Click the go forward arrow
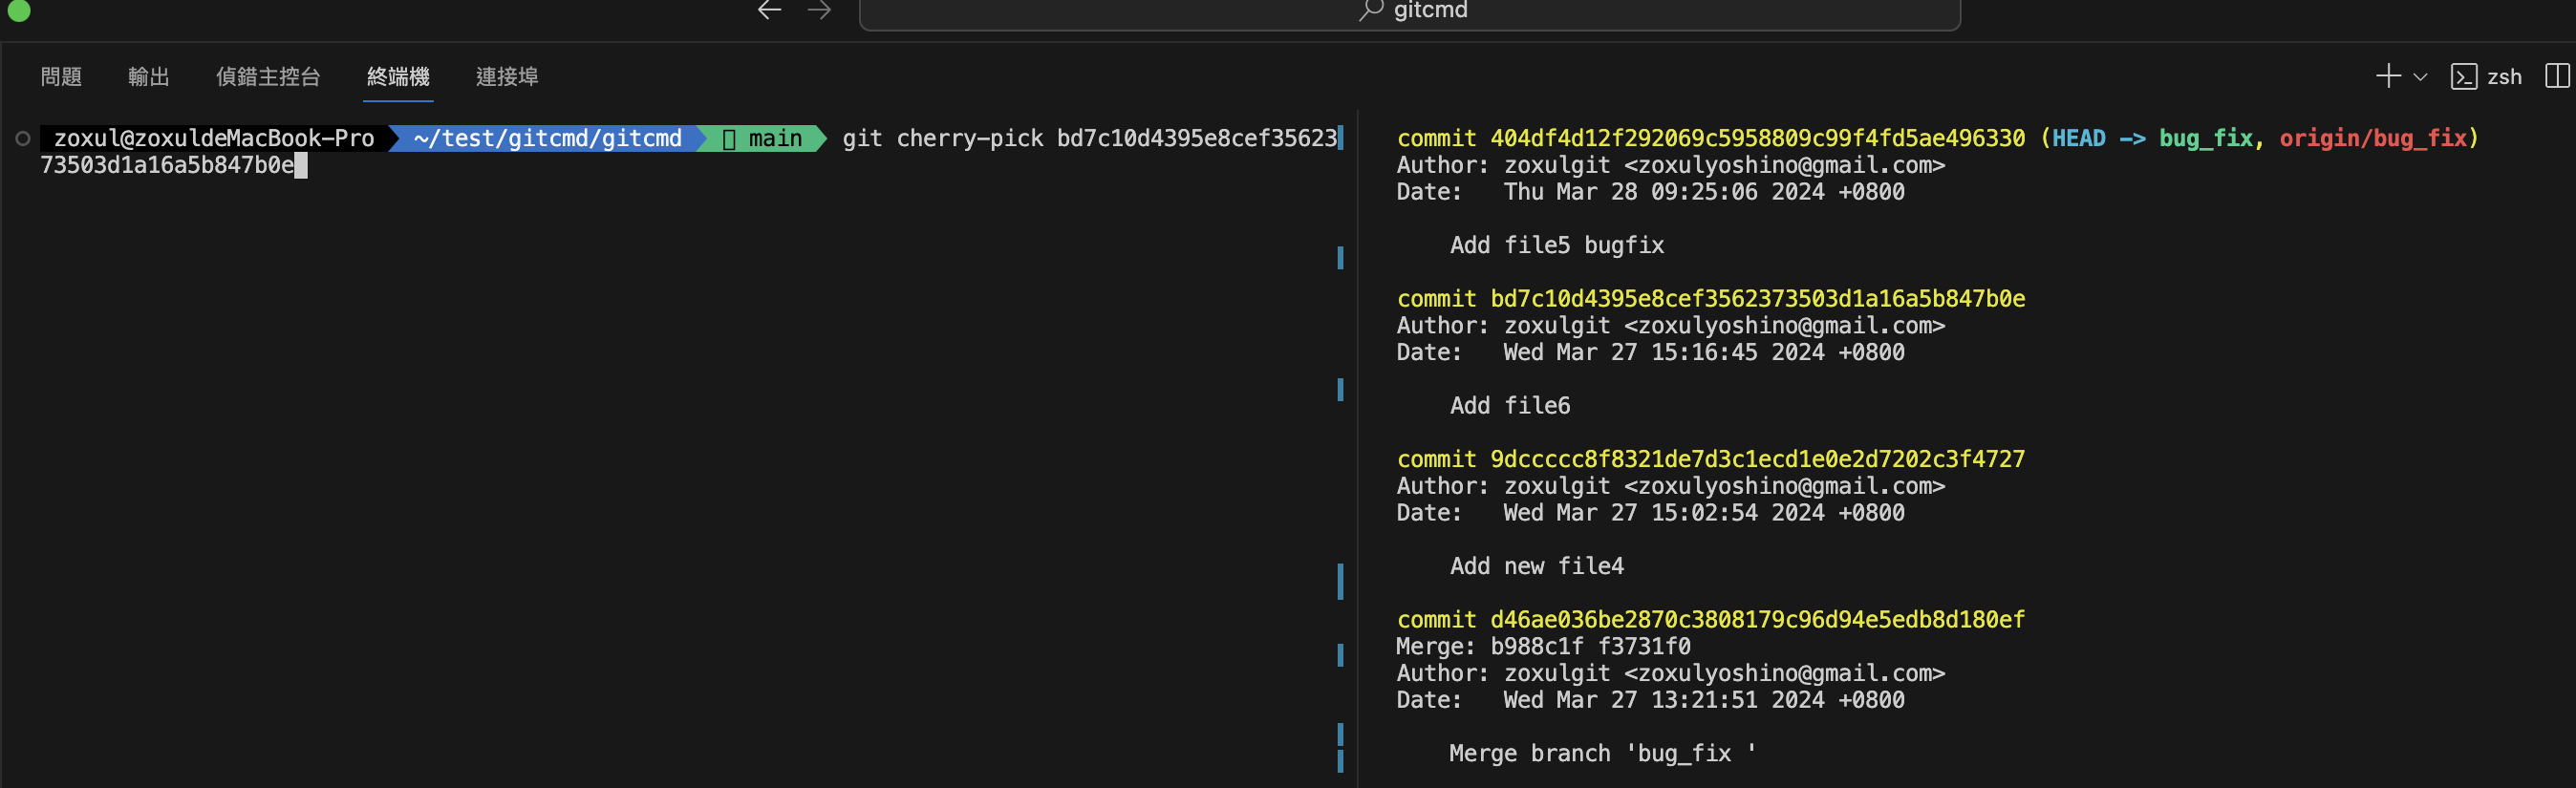This screenshot has height=788, width=2576. point(819,10)
